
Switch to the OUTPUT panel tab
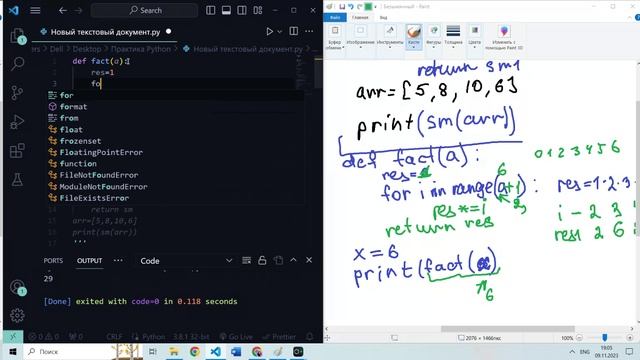(x=89, y=260)
